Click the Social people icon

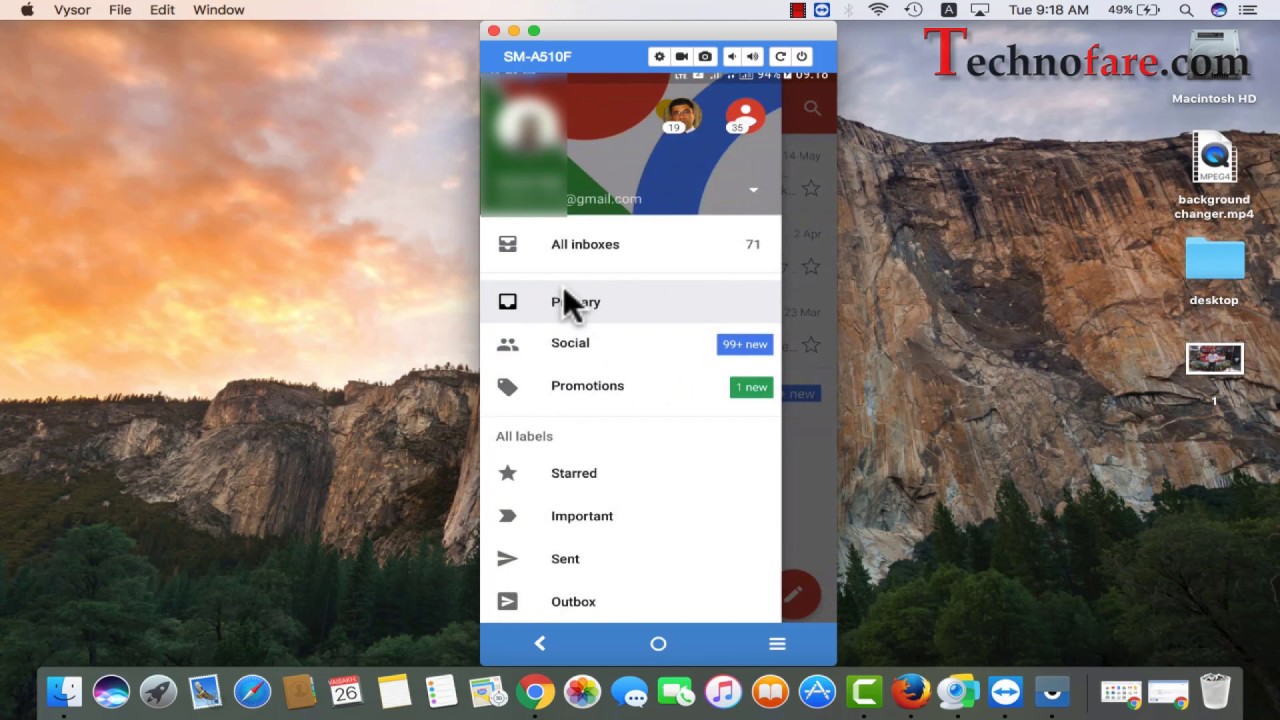(507, 344)
